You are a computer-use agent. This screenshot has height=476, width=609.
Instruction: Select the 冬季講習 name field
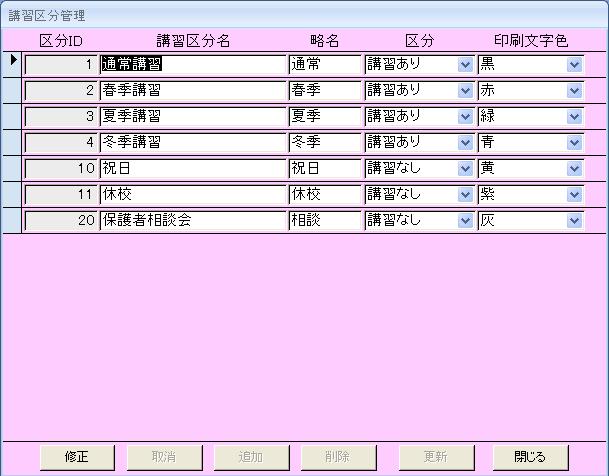click(193, 142)
